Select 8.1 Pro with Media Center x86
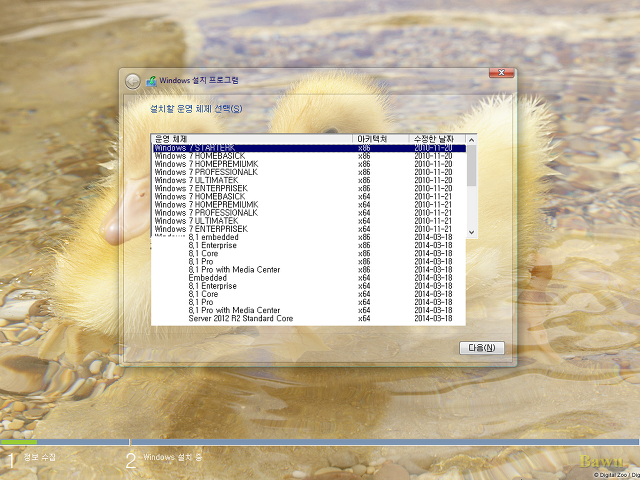Screen dimensions: 640x480 tap(309, 270)
